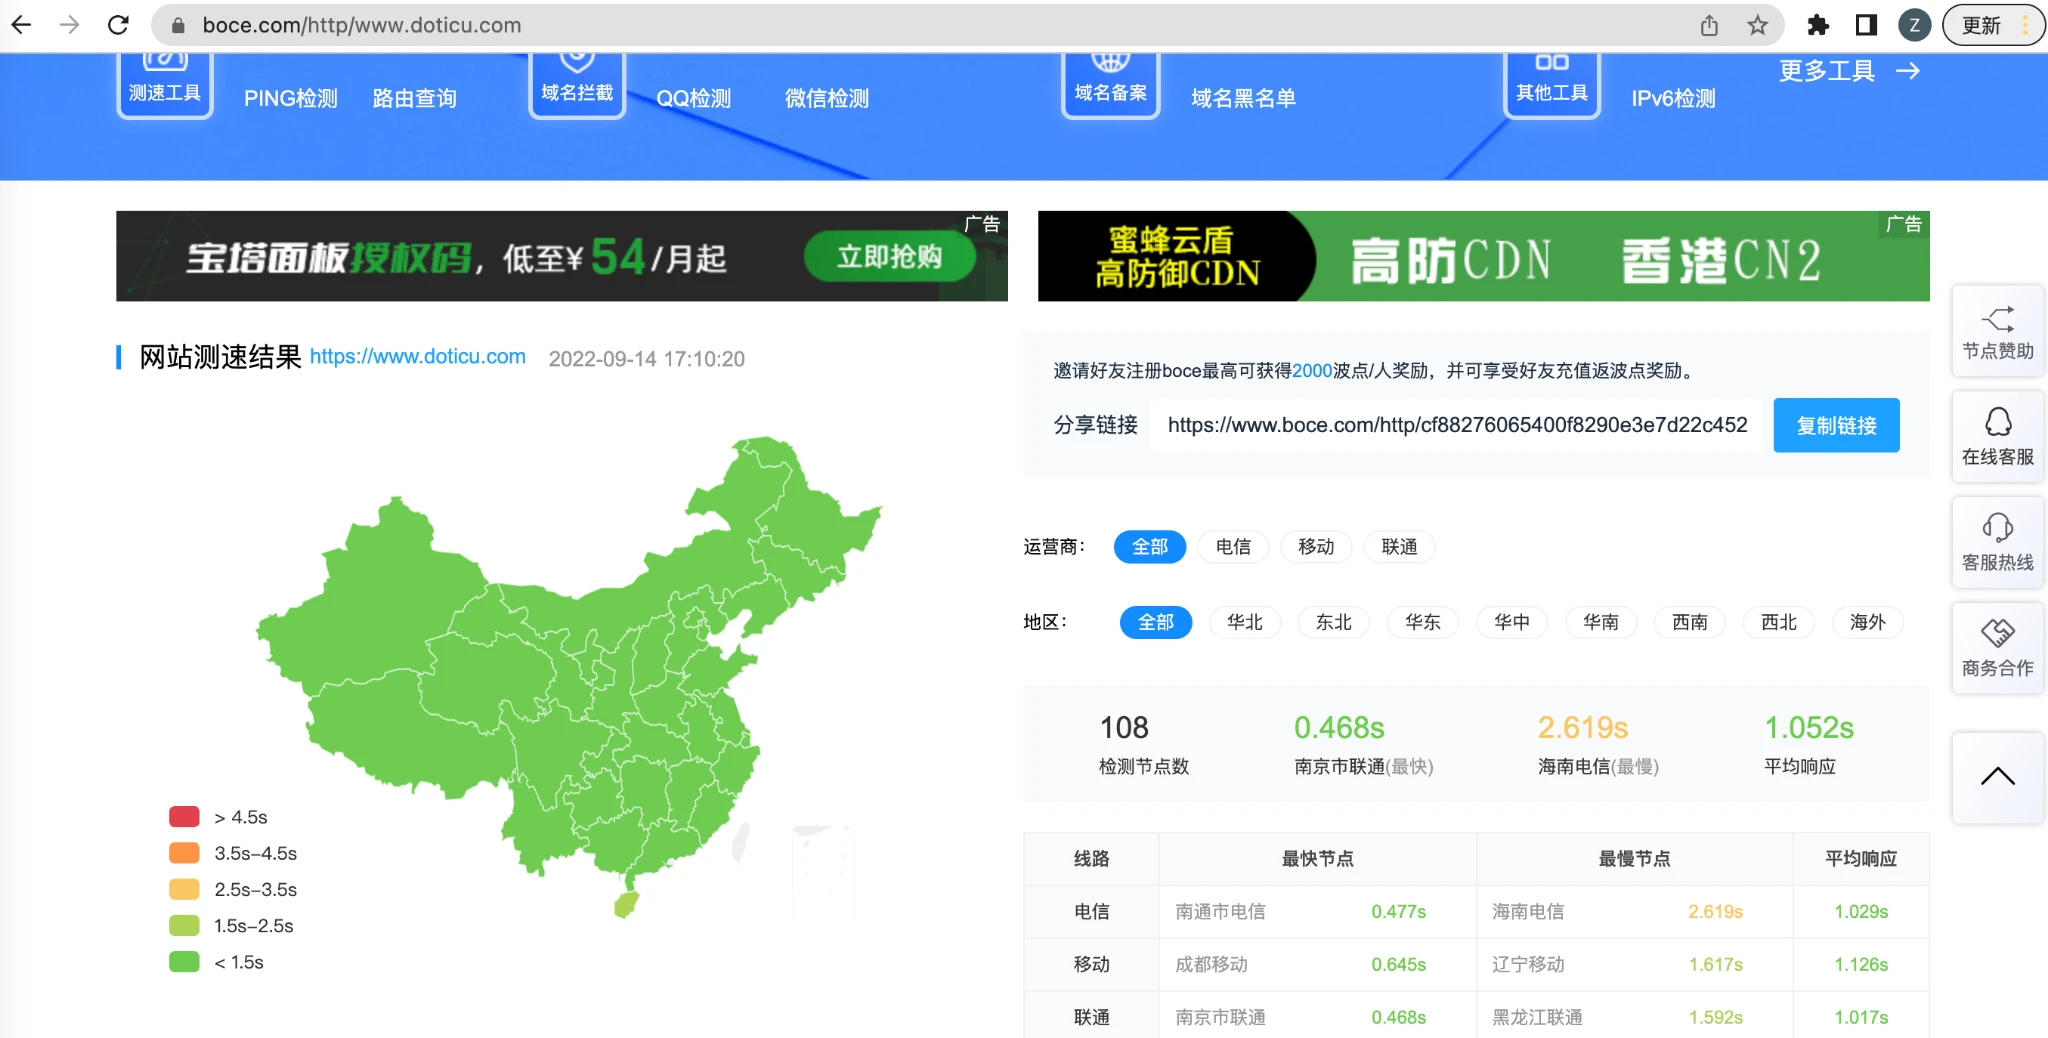Viewport: 2048px width, 1038px height.
Task: Open PING检测 menu item
Action: point(290,98)
